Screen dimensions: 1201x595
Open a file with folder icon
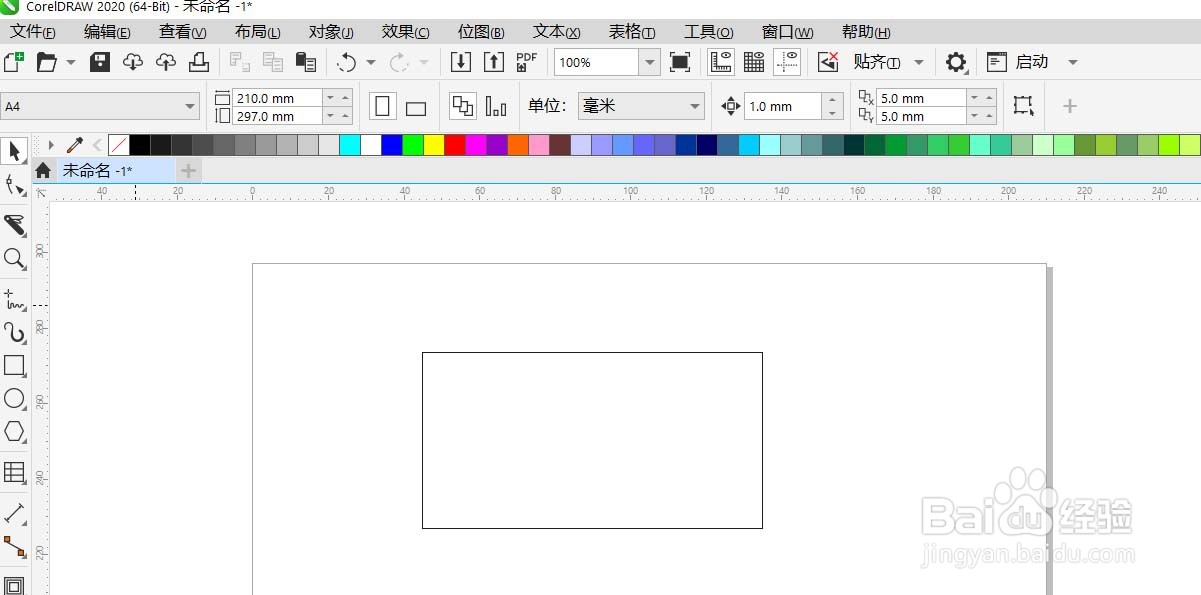pyautogui.click(x=46, y=62)
